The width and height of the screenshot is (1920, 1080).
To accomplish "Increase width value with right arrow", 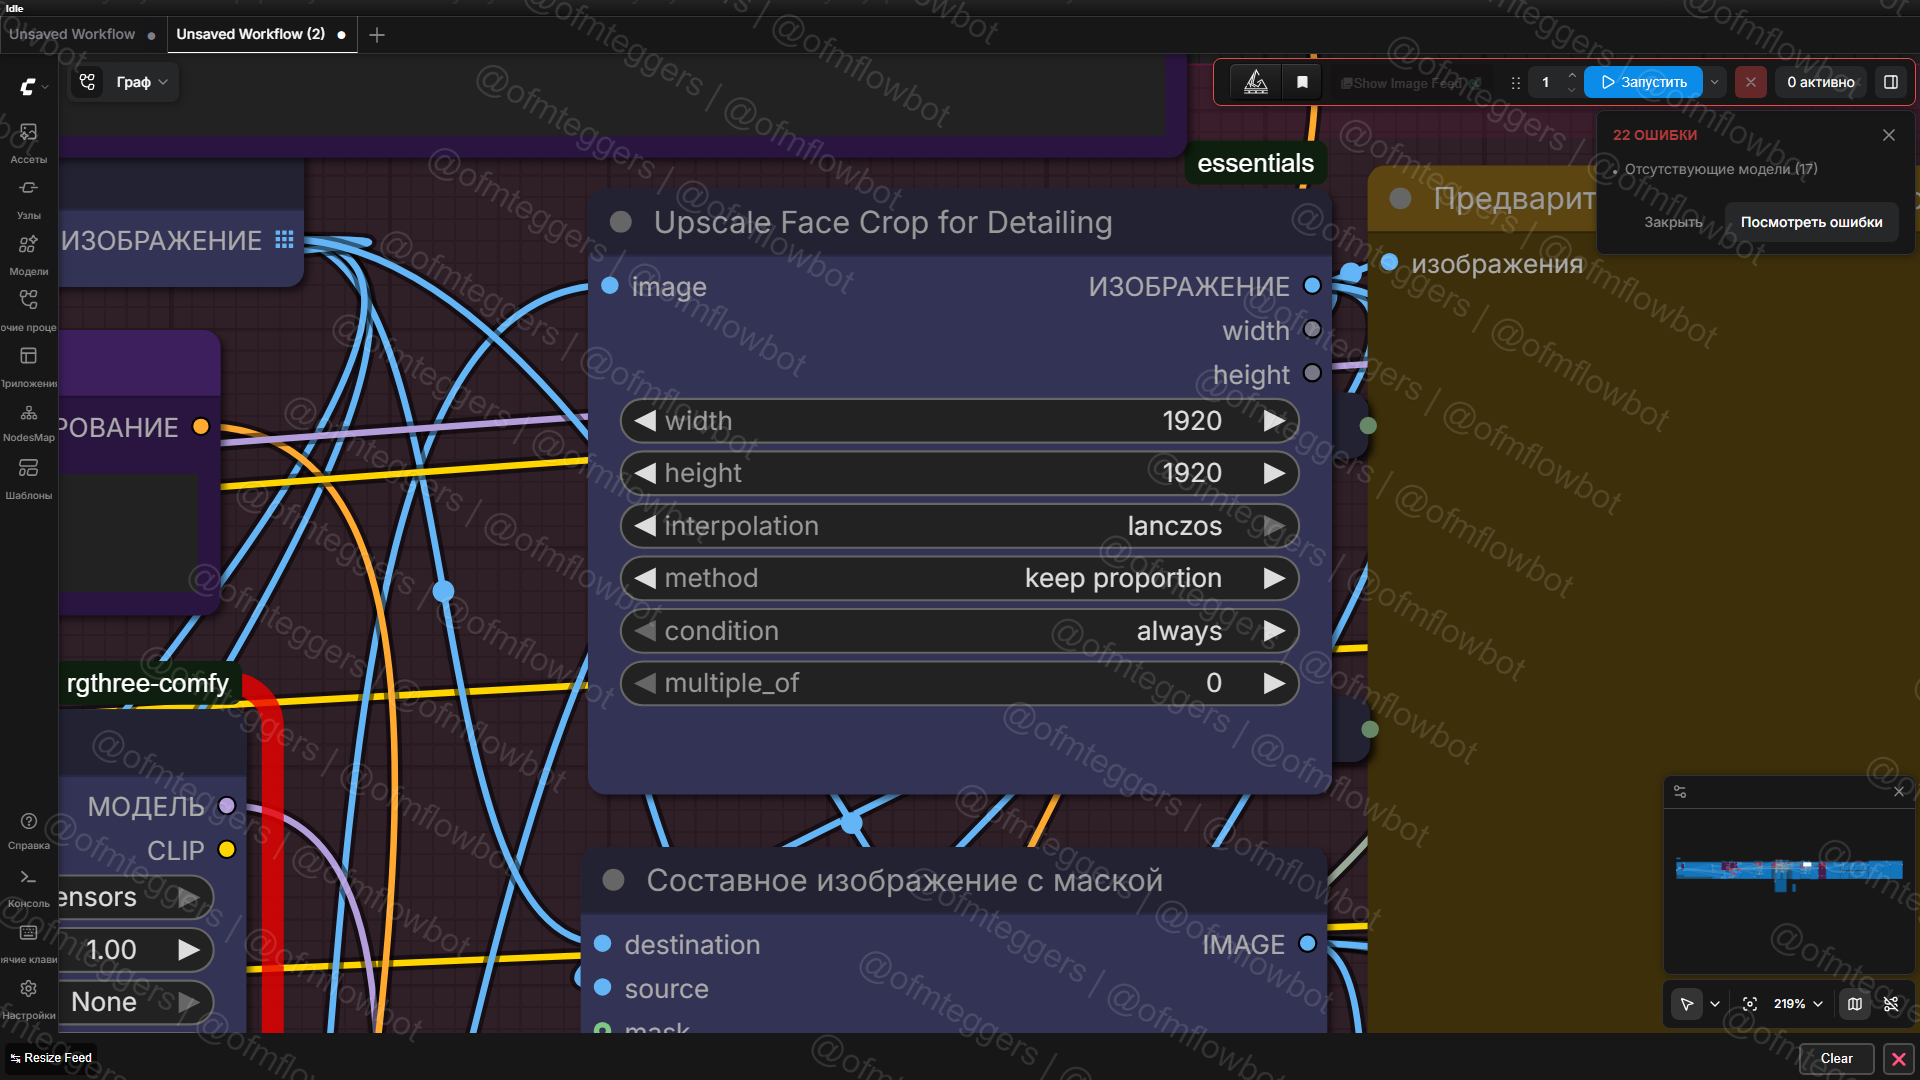I will (x=1273, y=421).
